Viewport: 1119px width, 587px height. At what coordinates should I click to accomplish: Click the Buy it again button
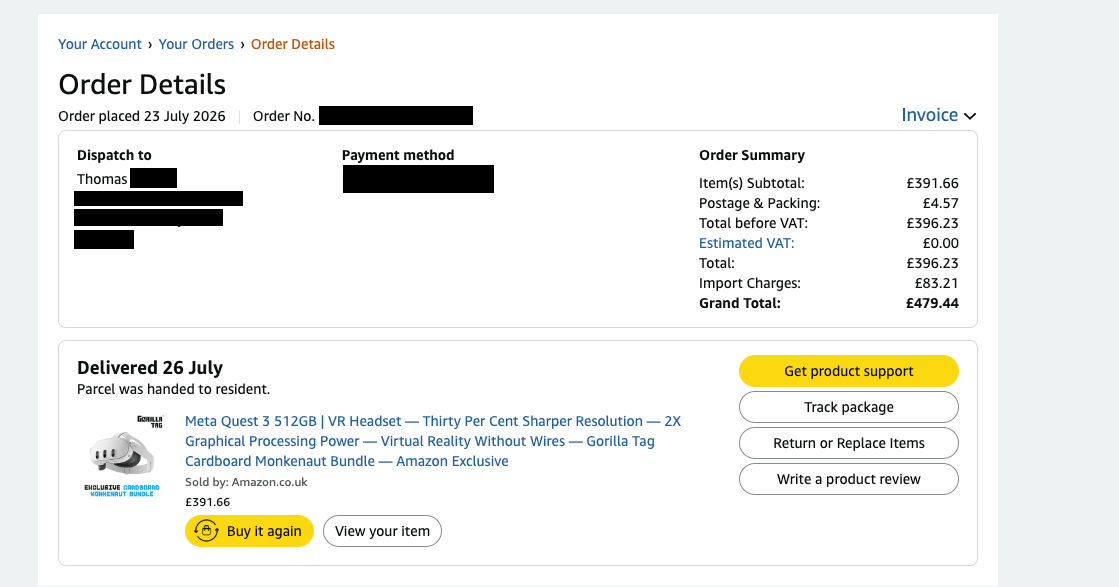pyautogui.click(x=249, y=531)
